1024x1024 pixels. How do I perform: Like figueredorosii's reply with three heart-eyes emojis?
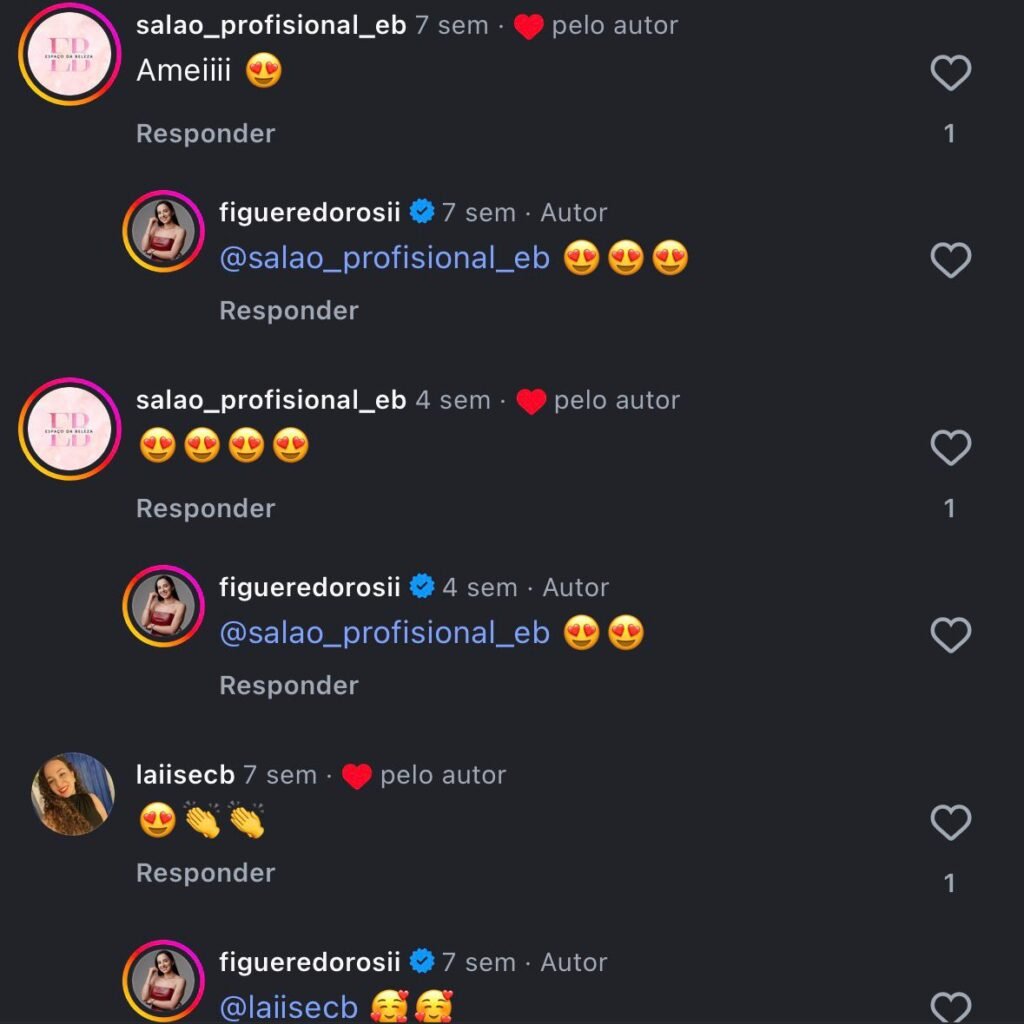pyautogui.click(x=950, y=260)
